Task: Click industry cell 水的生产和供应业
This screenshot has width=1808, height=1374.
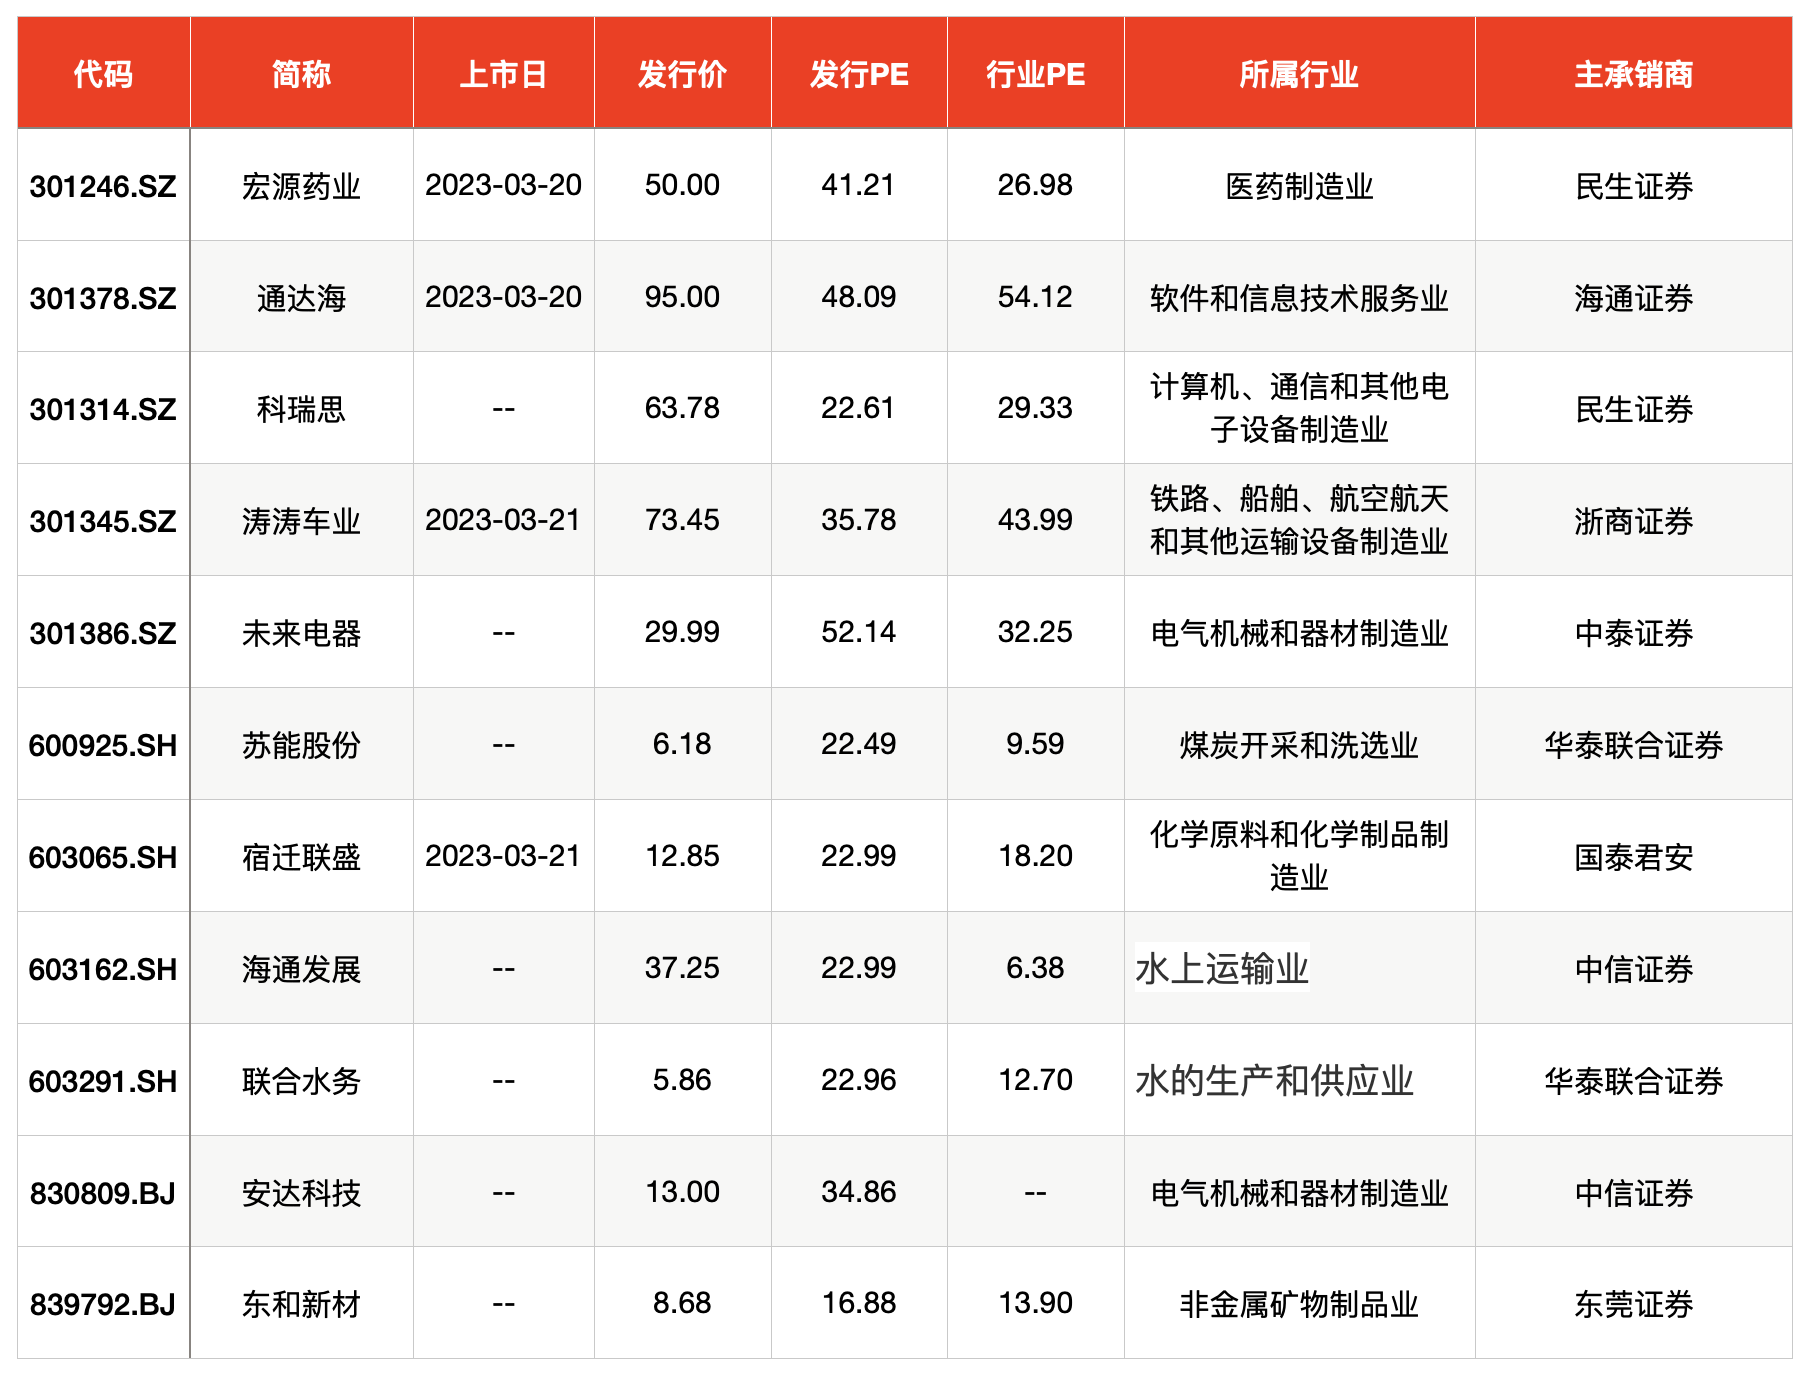Action: [1274, 1081]
